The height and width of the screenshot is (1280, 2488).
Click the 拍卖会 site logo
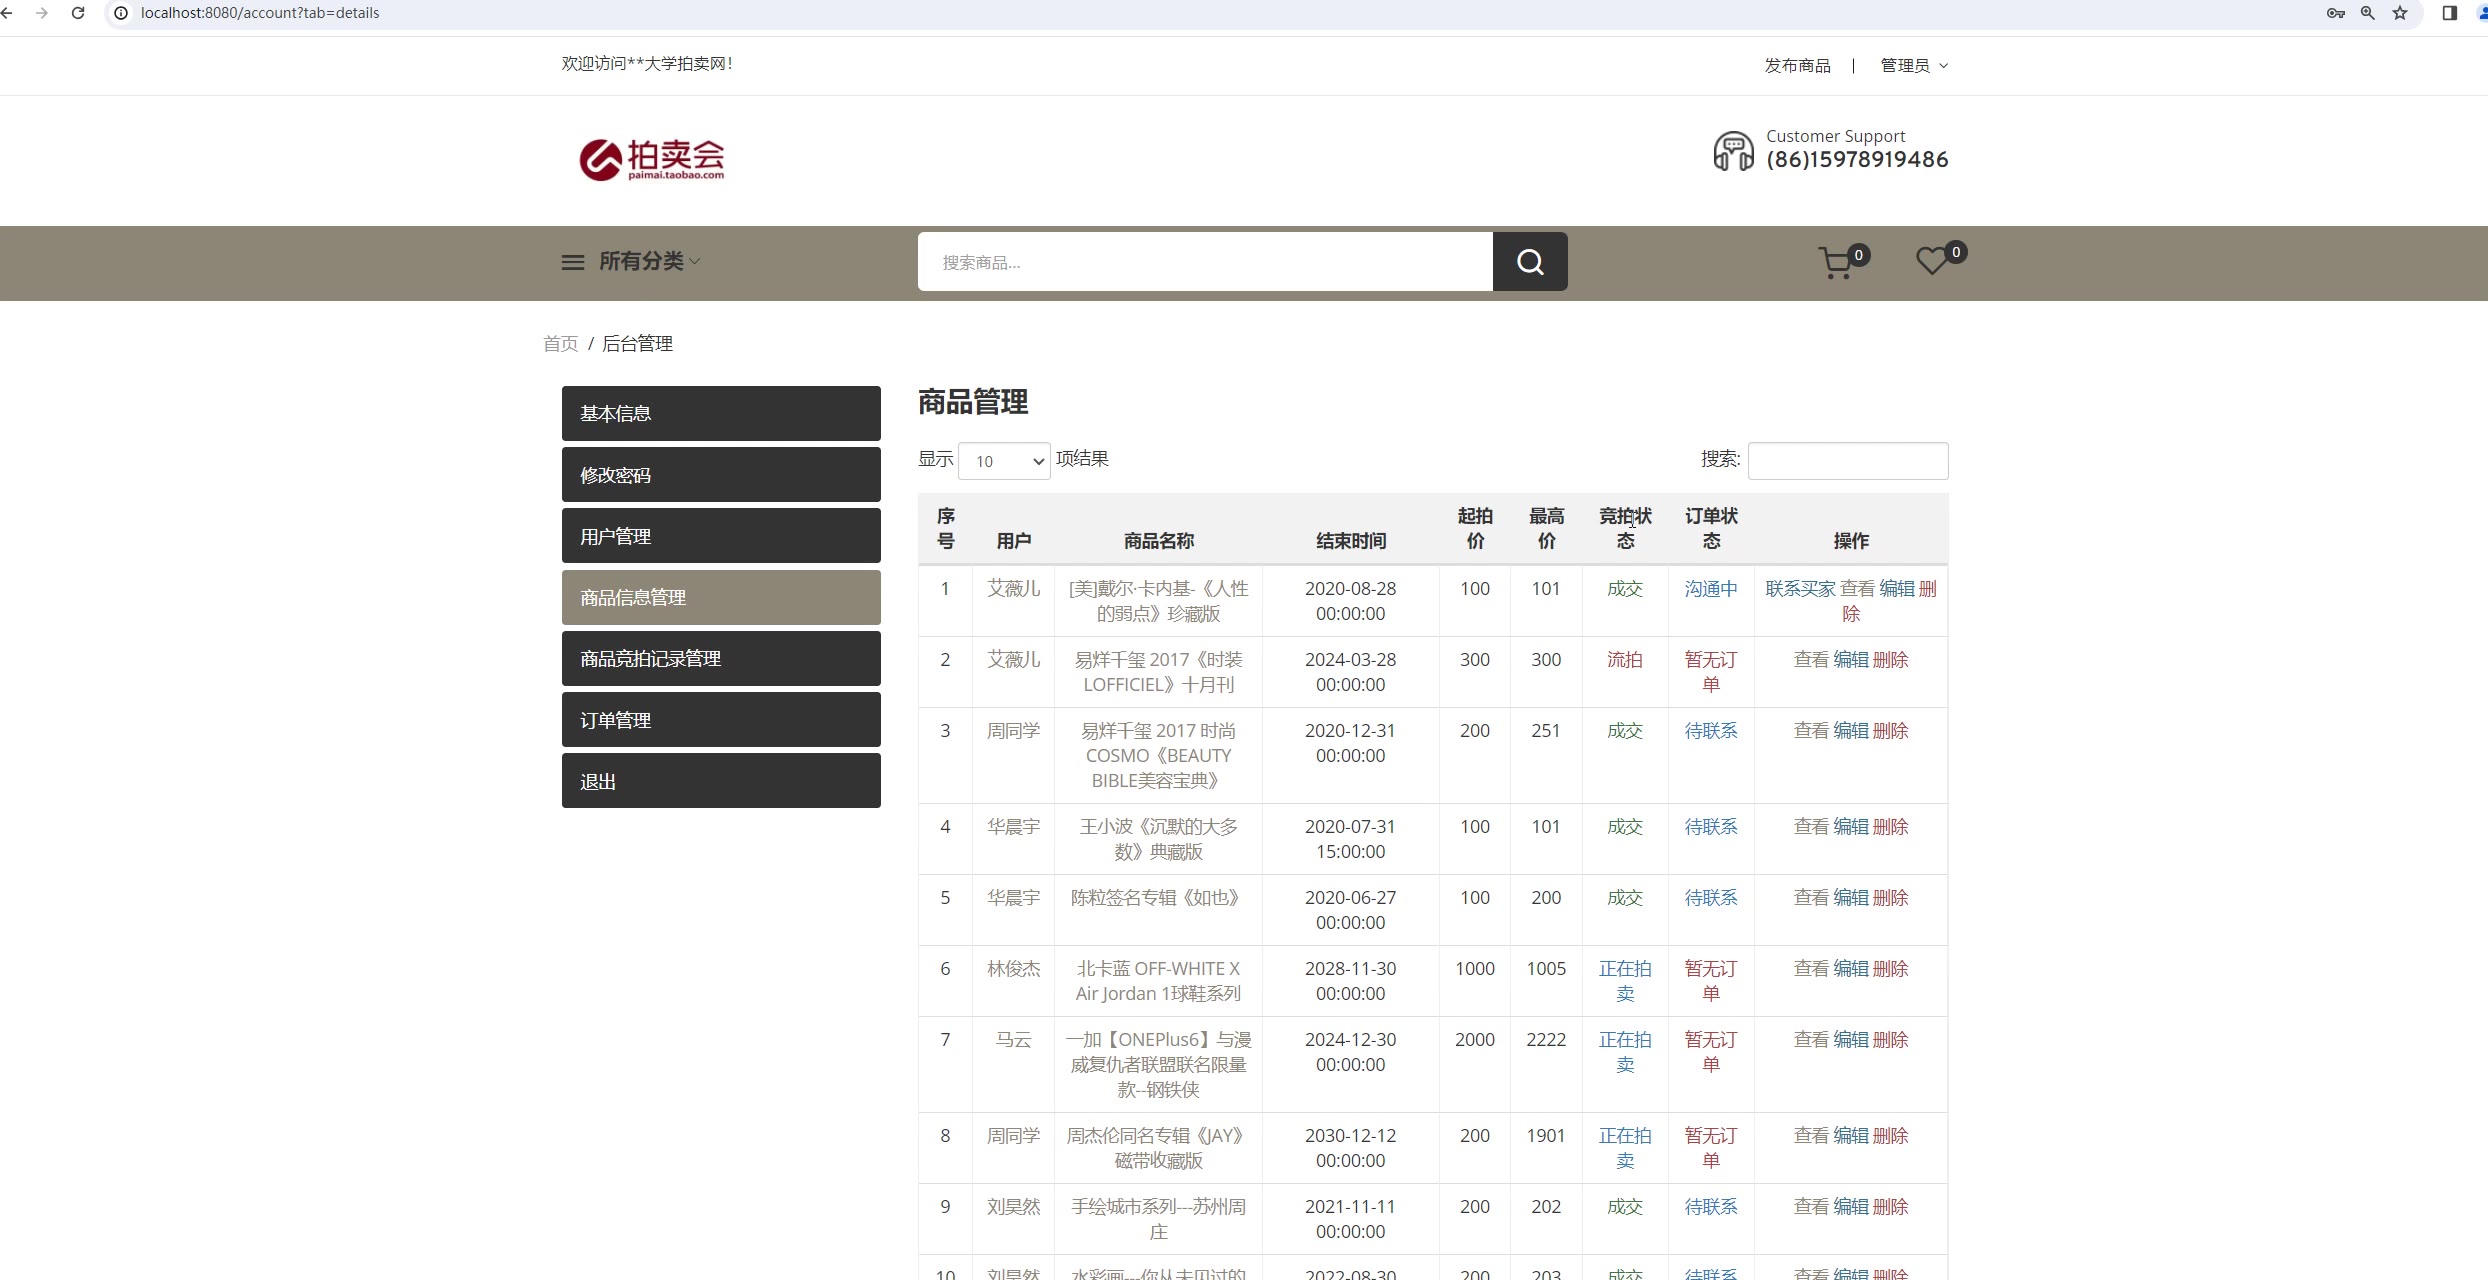pos(652,159)
